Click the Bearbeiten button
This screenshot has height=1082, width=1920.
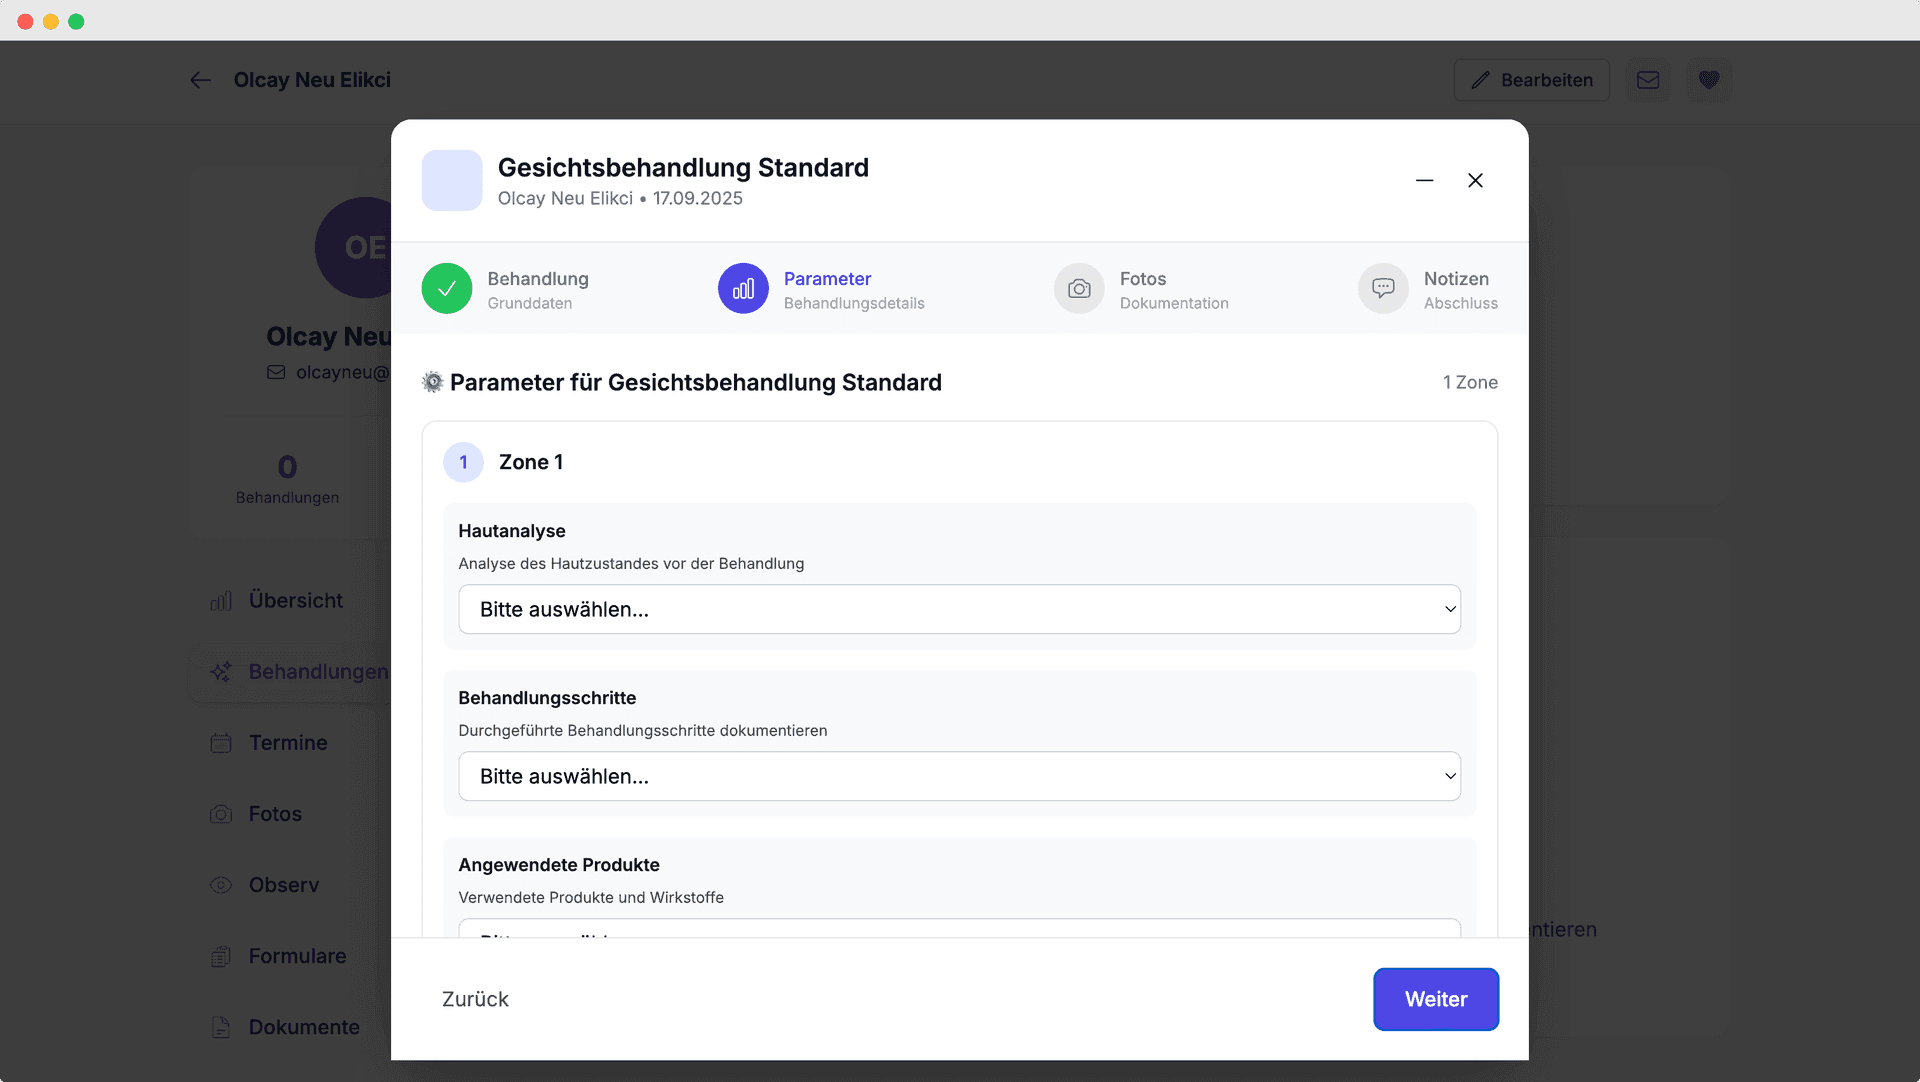[x=1531, y=80]
